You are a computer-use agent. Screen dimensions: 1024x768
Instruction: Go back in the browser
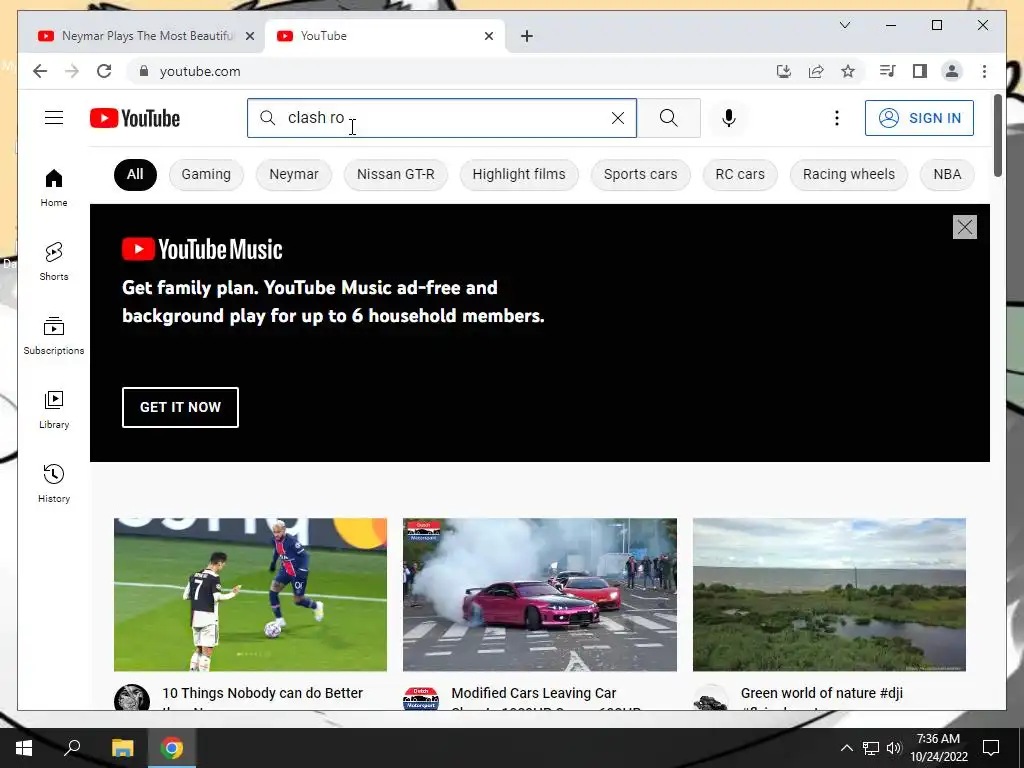40,71
